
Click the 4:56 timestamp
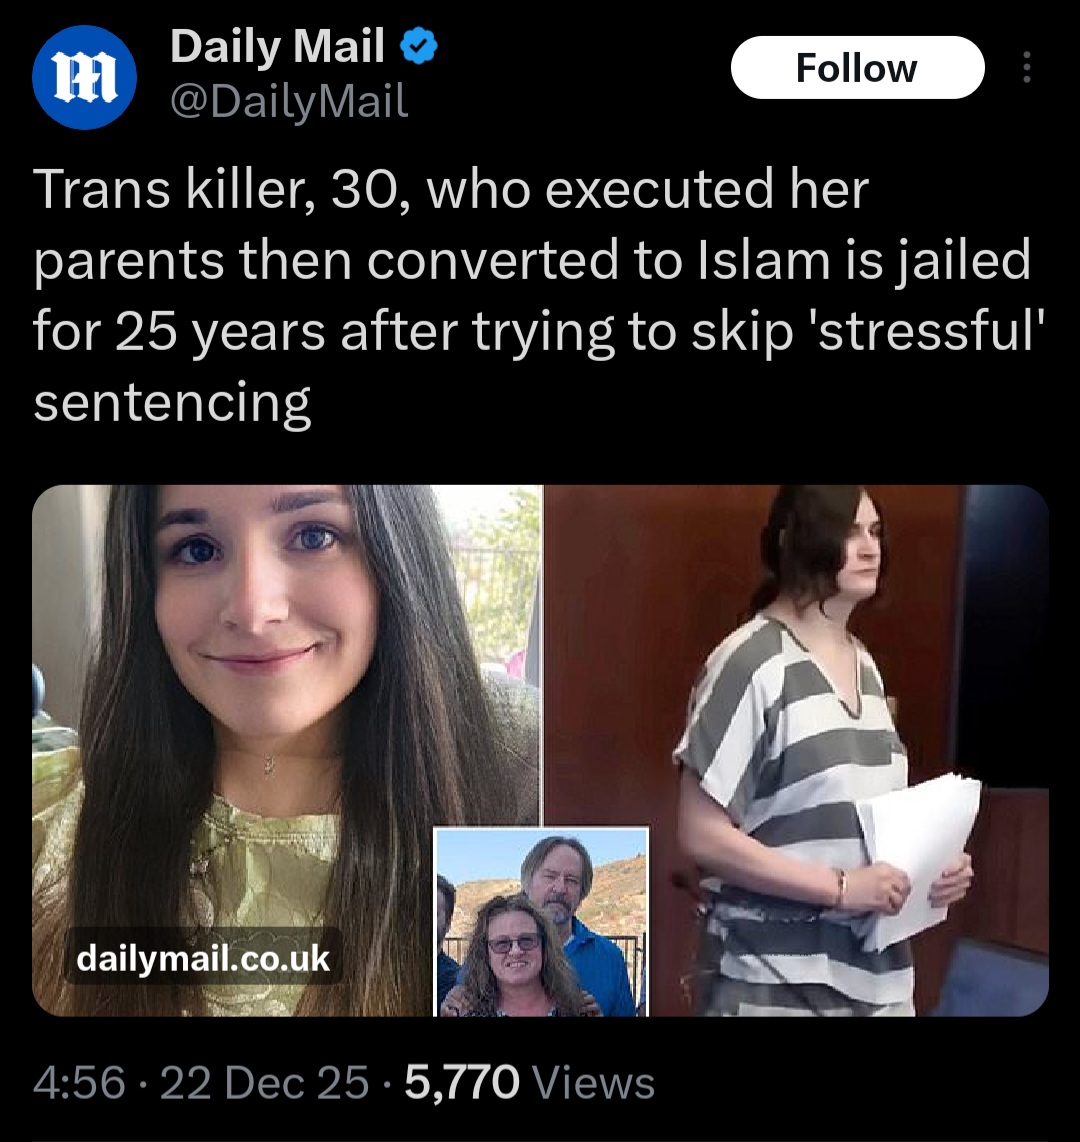point(79,1082)
